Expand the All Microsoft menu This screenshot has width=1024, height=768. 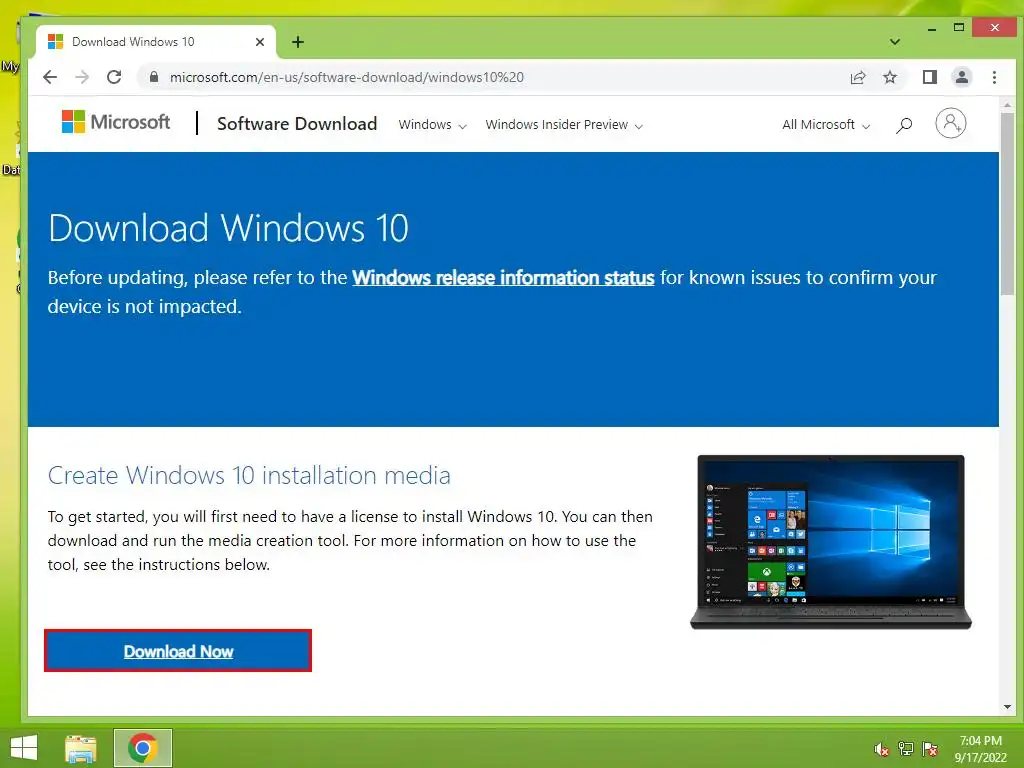pyautogui.click(x=825, y=125)
